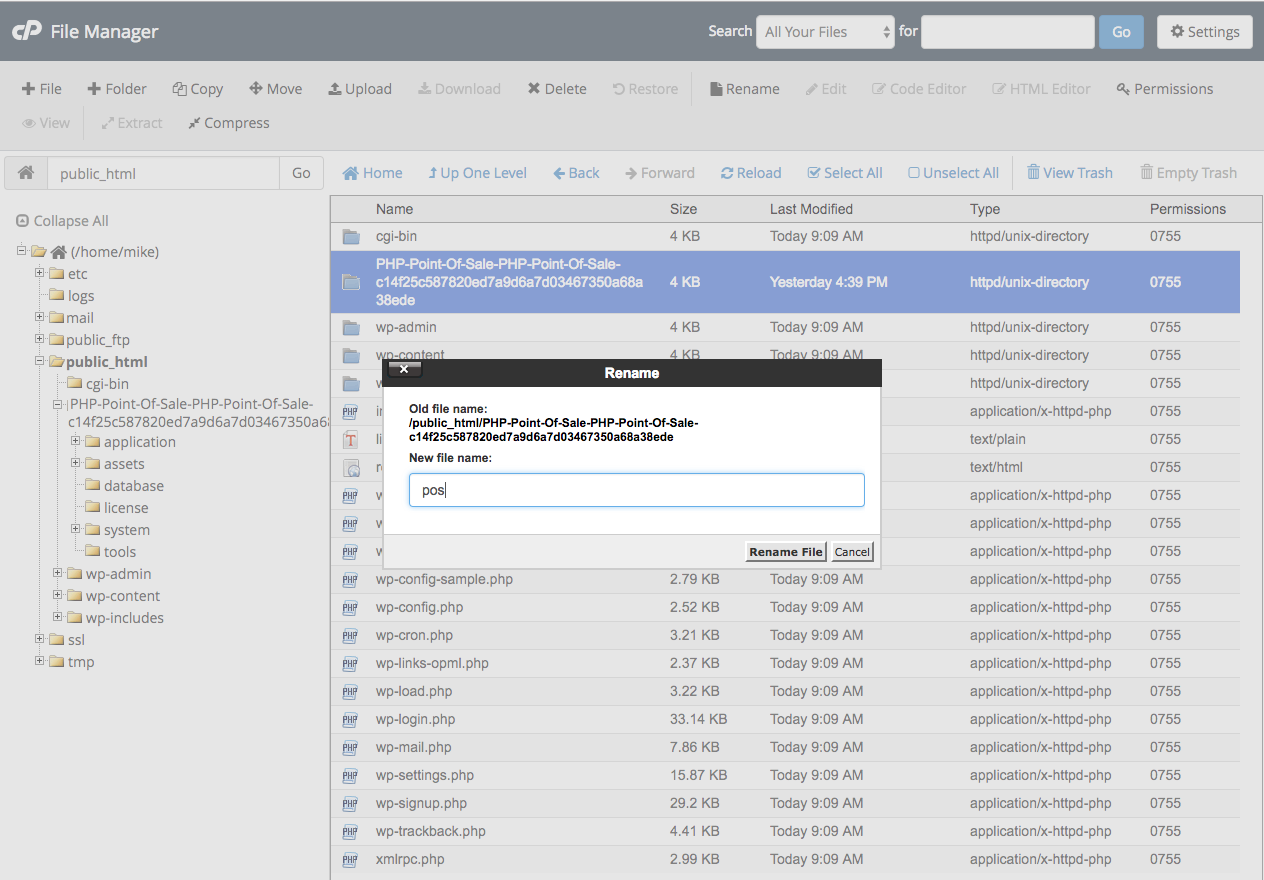1264x880 pixels.
Task: Select the wp-mail.php file
Action: 413,747
